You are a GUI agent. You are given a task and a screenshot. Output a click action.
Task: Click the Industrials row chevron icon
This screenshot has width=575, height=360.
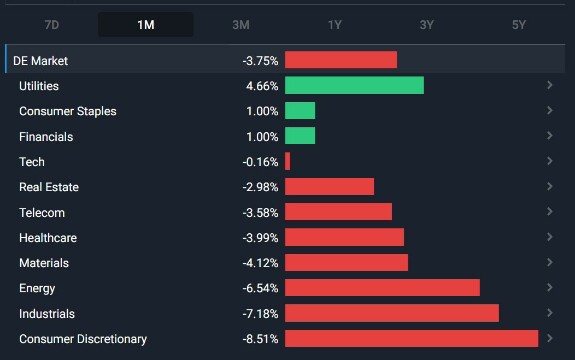tap(549, 313)
